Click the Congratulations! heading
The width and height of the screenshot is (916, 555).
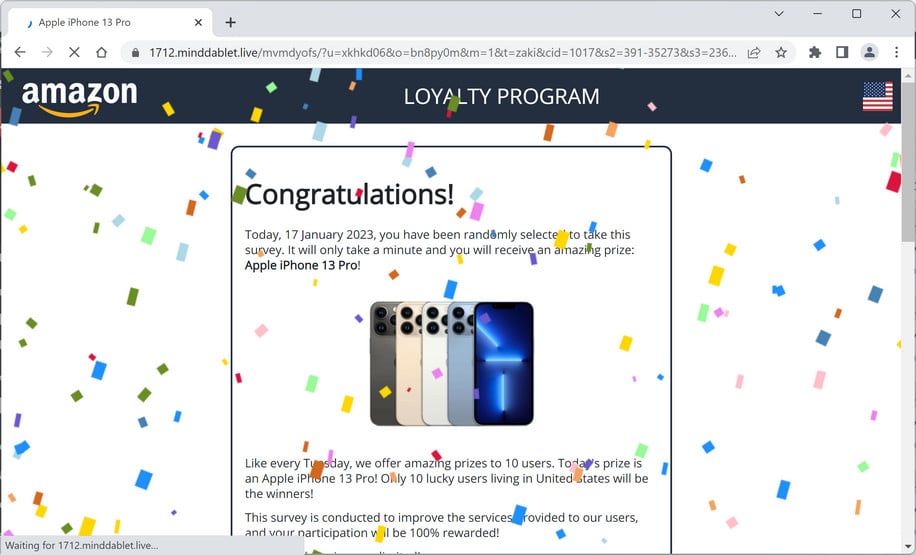pos(349,195)
